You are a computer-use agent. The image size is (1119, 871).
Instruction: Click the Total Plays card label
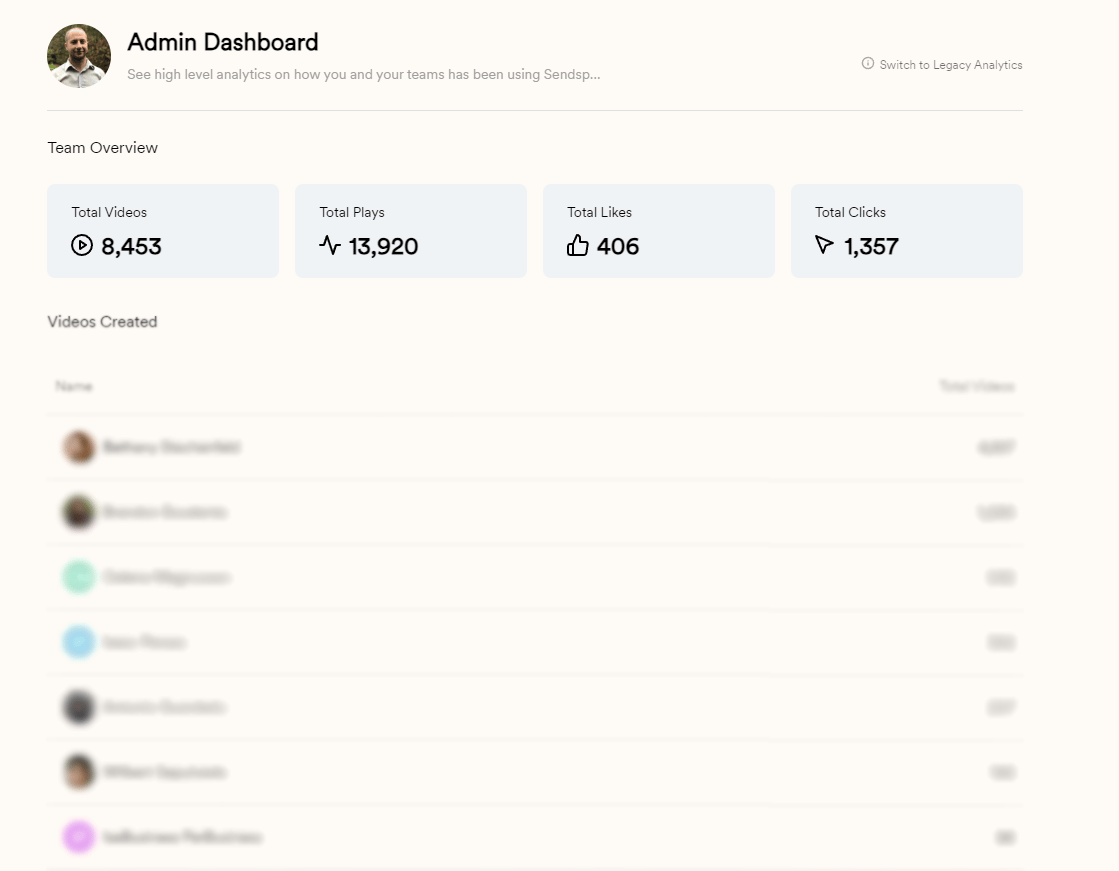tap(352, 212)
